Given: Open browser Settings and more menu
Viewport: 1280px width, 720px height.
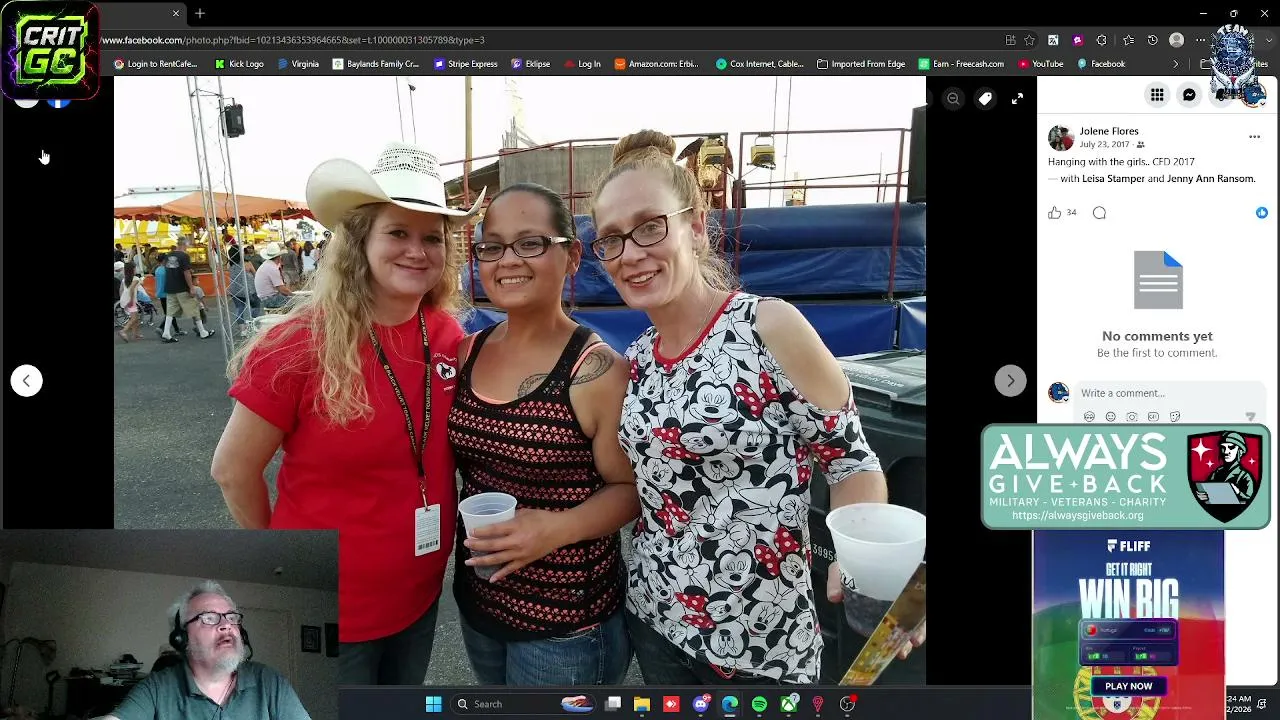Looking at the screenshot, I should pos(1201,40).
